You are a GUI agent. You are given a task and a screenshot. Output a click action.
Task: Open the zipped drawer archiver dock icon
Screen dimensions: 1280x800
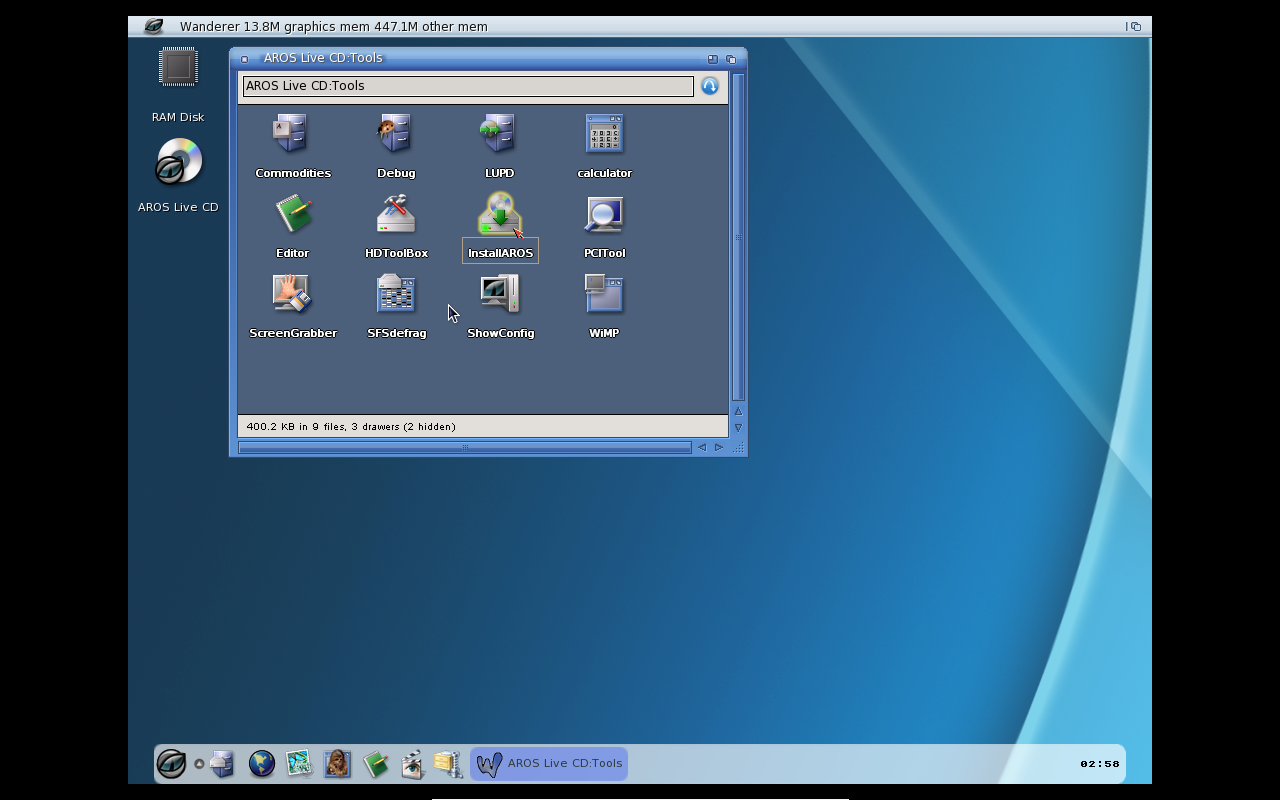pyautogui.click(x=448, y=764)
